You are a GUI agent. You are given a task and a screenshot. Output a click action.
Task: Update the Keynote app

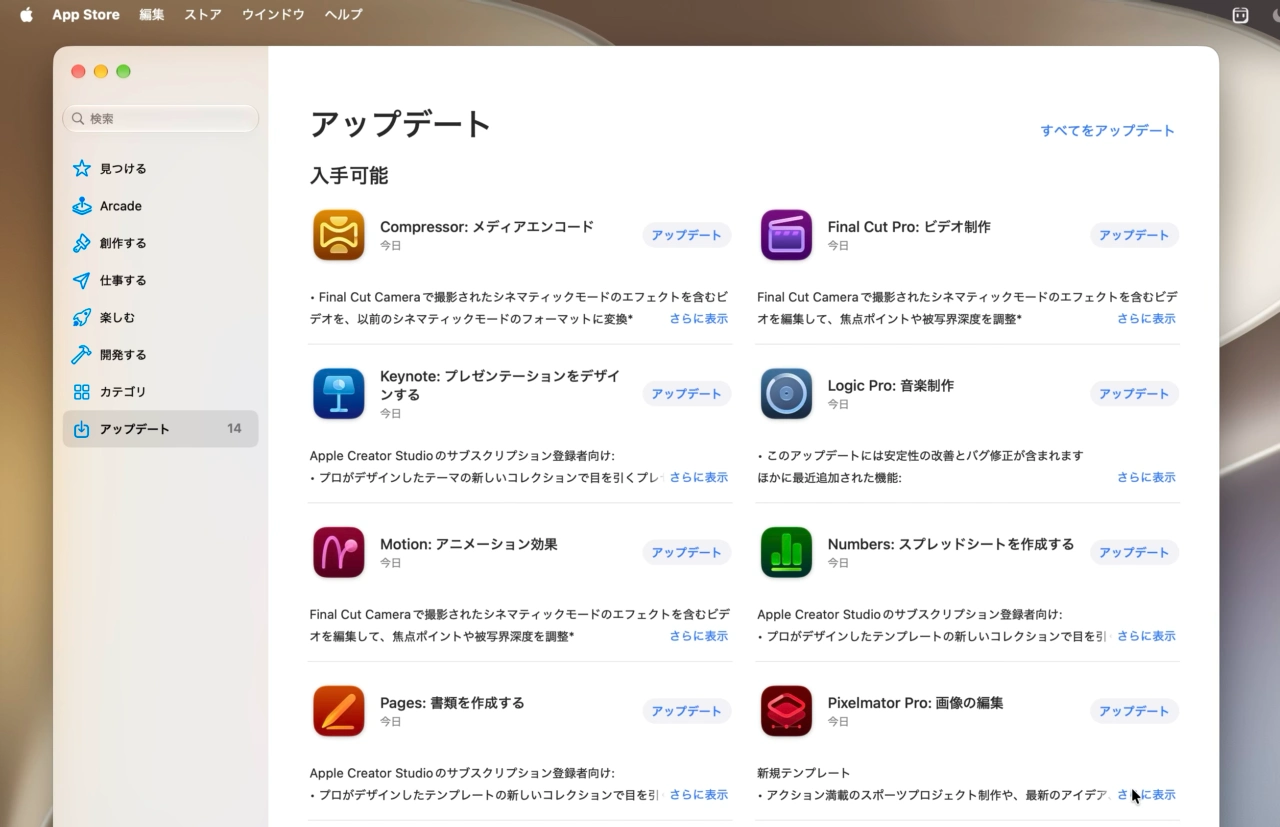click(x=687, y=394)
